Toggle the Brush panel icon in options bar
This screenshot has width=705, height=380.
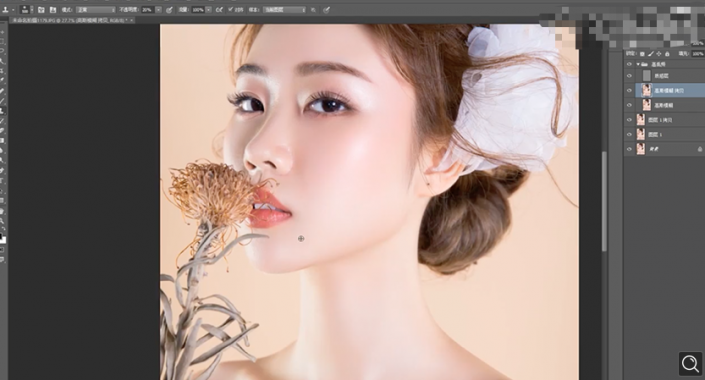point(41,9)
